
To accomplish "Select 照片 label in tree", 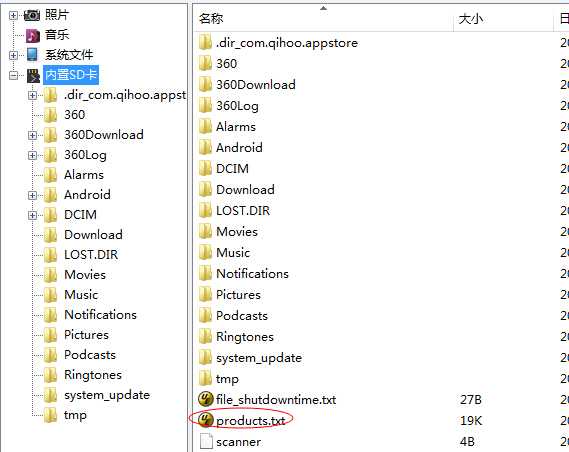I will pos(57,15).
